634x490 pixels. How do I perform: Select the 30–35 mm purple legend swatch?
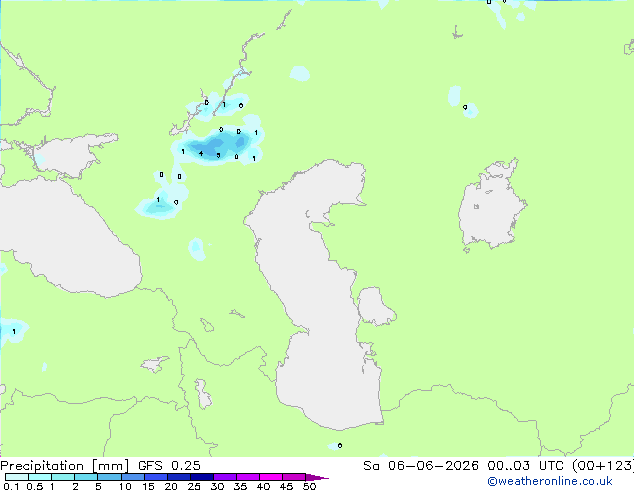pyautogui.click(x=225, y=477)
